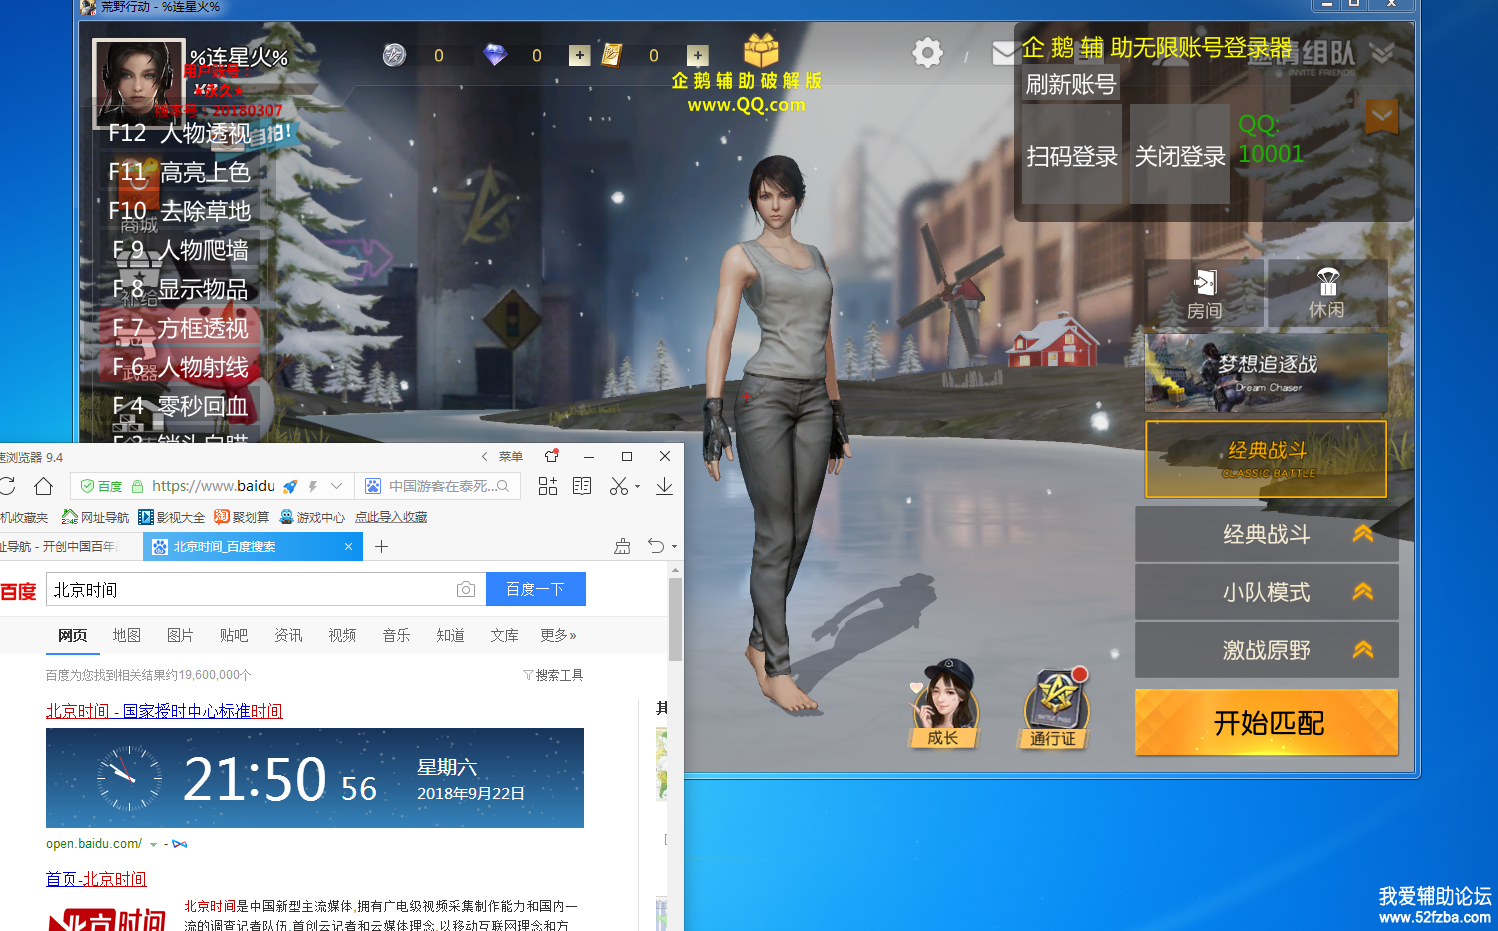The width and height of the screenshot is (1498, 931).
Task: Toggle F6 人物射线 option
Action: pos(180,367)
